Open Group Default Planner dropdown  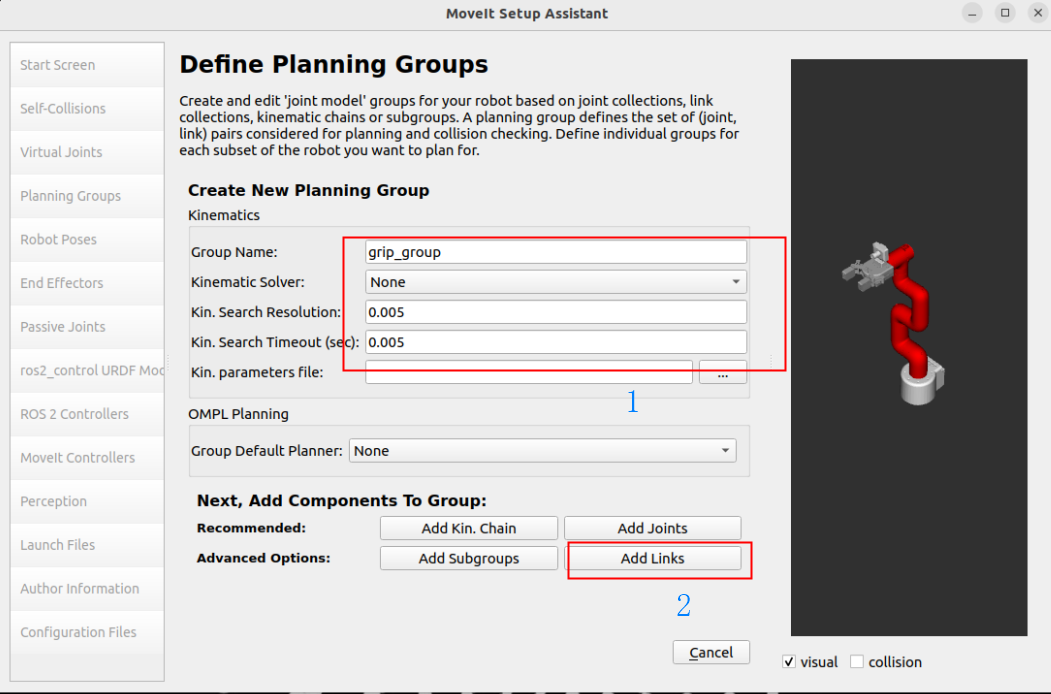coord(542,451)
